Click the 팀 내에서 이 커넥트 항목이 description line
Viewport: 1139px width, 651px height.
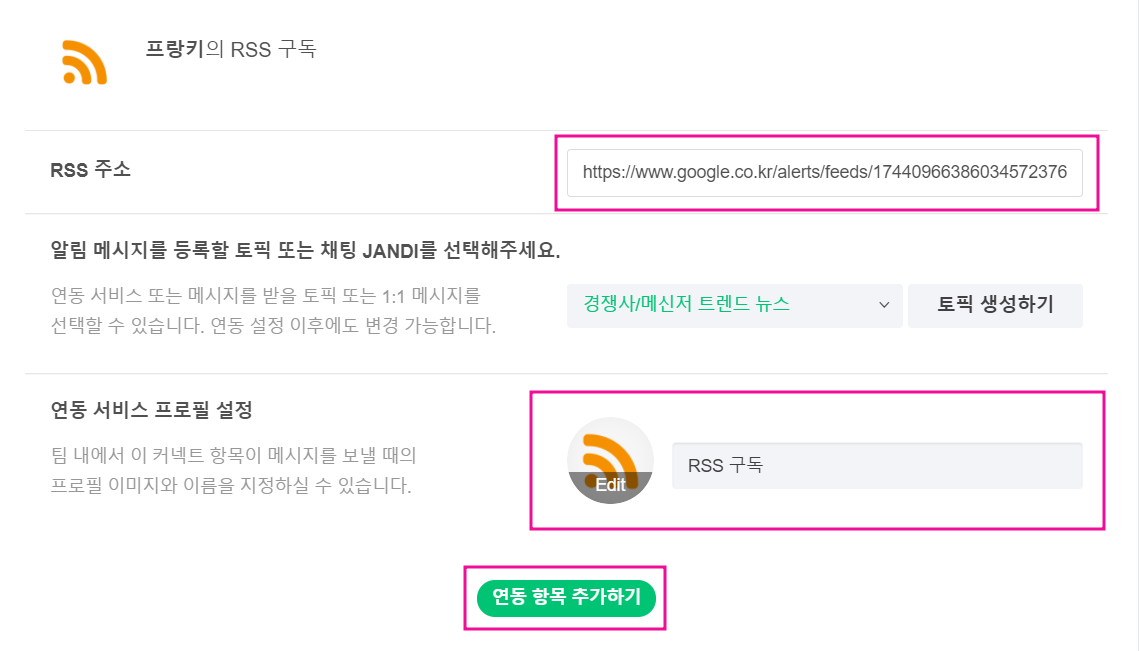tap(233, 456)
